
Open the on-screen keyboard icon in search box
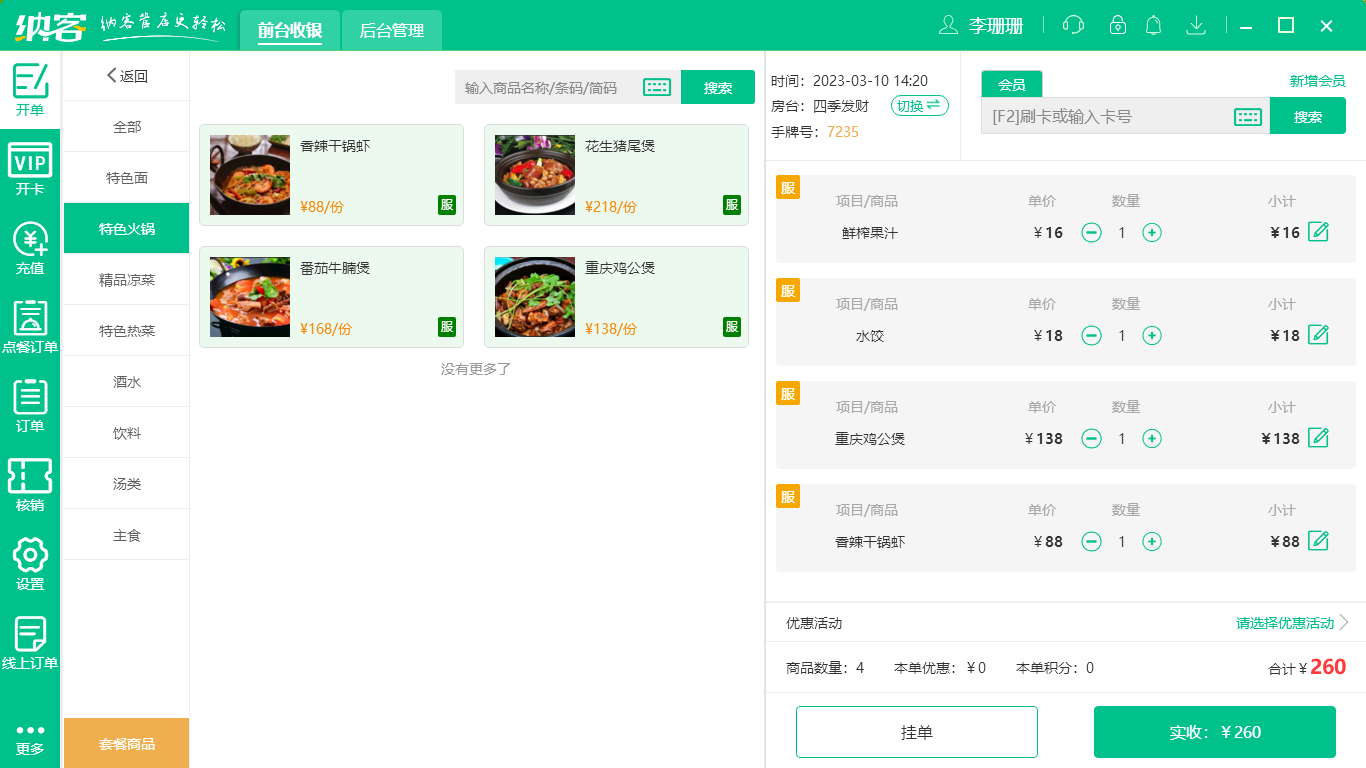(657, 87)
